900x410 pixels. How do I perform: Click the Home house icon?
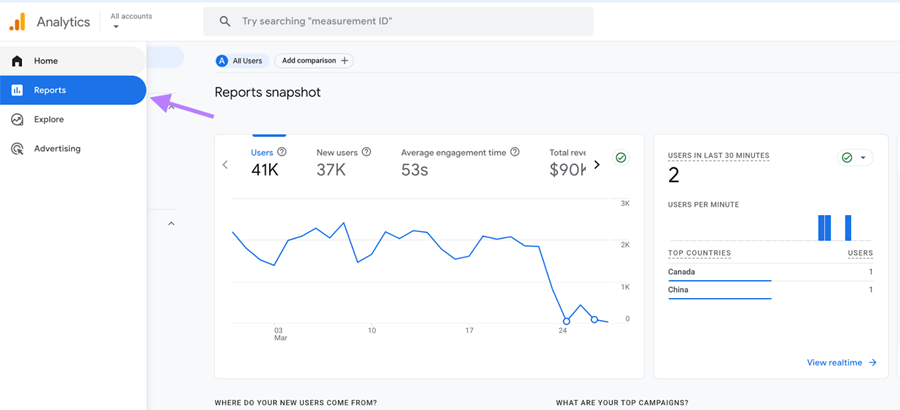17,61
